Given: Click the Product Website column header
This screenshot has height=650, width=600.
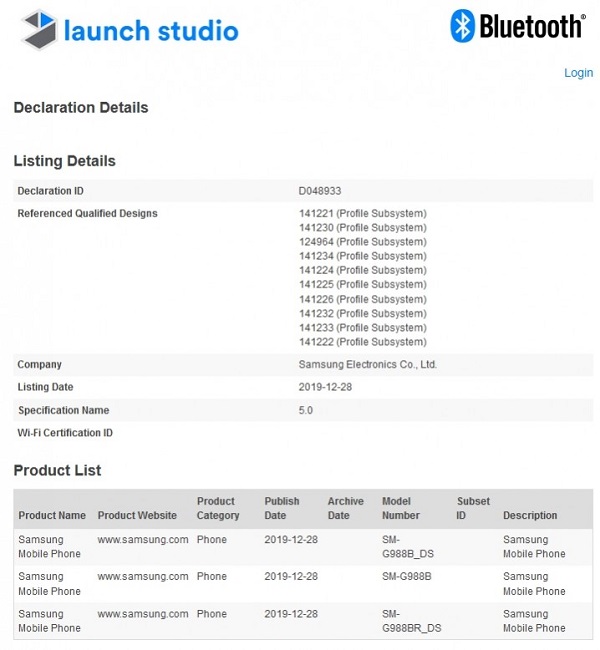Looking at the screenshot, I should coord(137,515).
